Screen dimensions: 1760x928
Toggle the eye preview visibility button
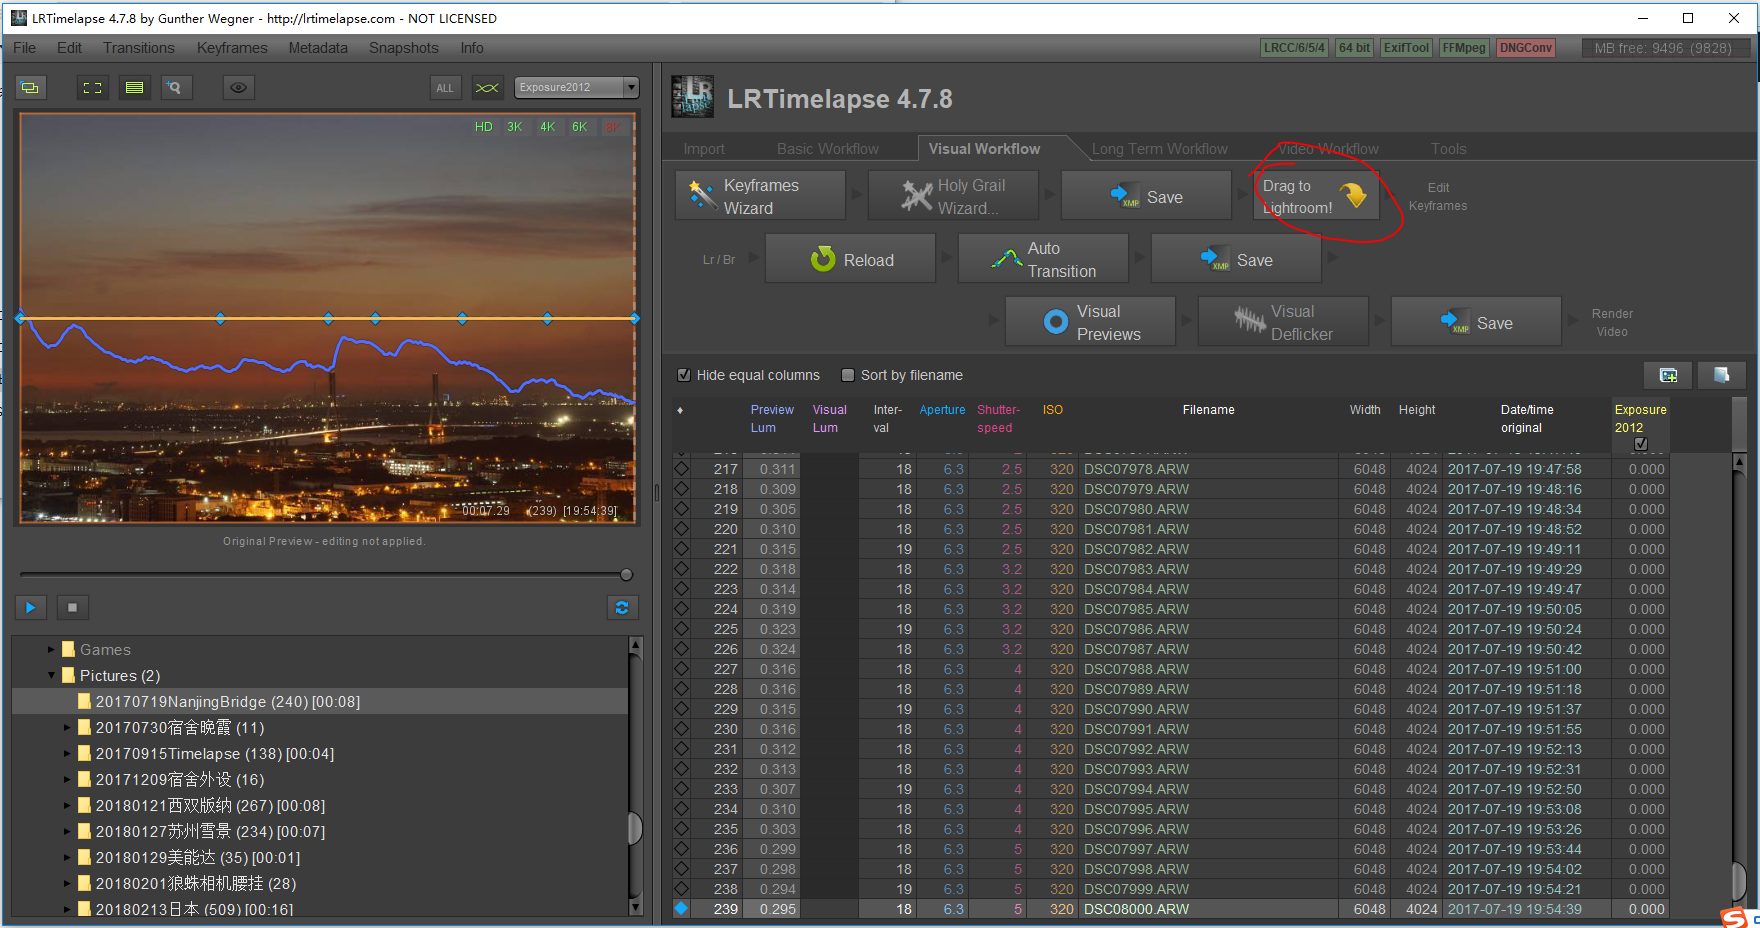[x=238, y=88]
